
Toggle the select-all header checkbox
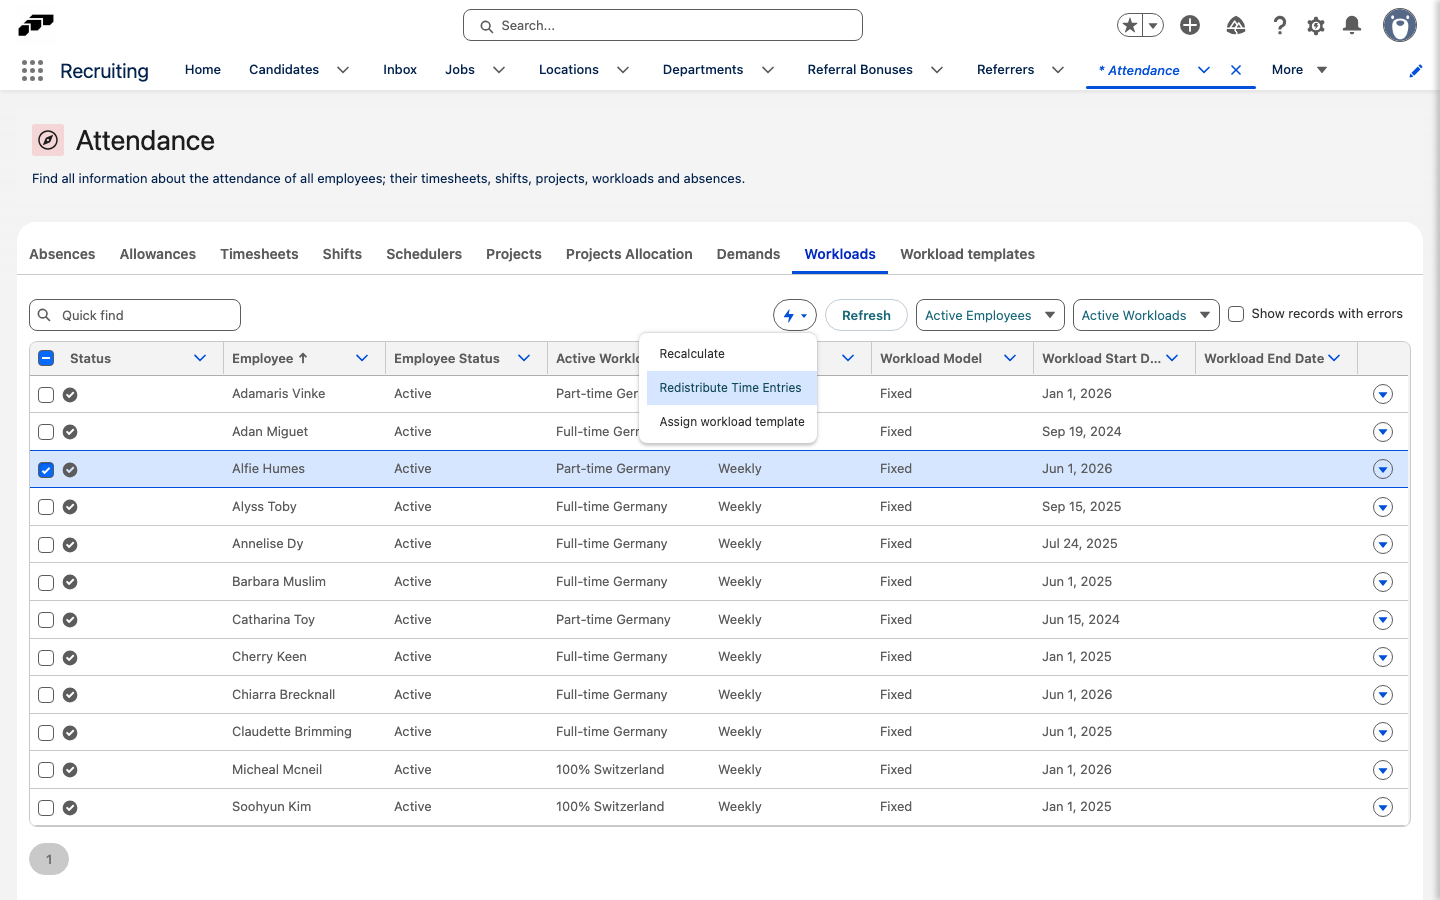click(x=46, y=358)
